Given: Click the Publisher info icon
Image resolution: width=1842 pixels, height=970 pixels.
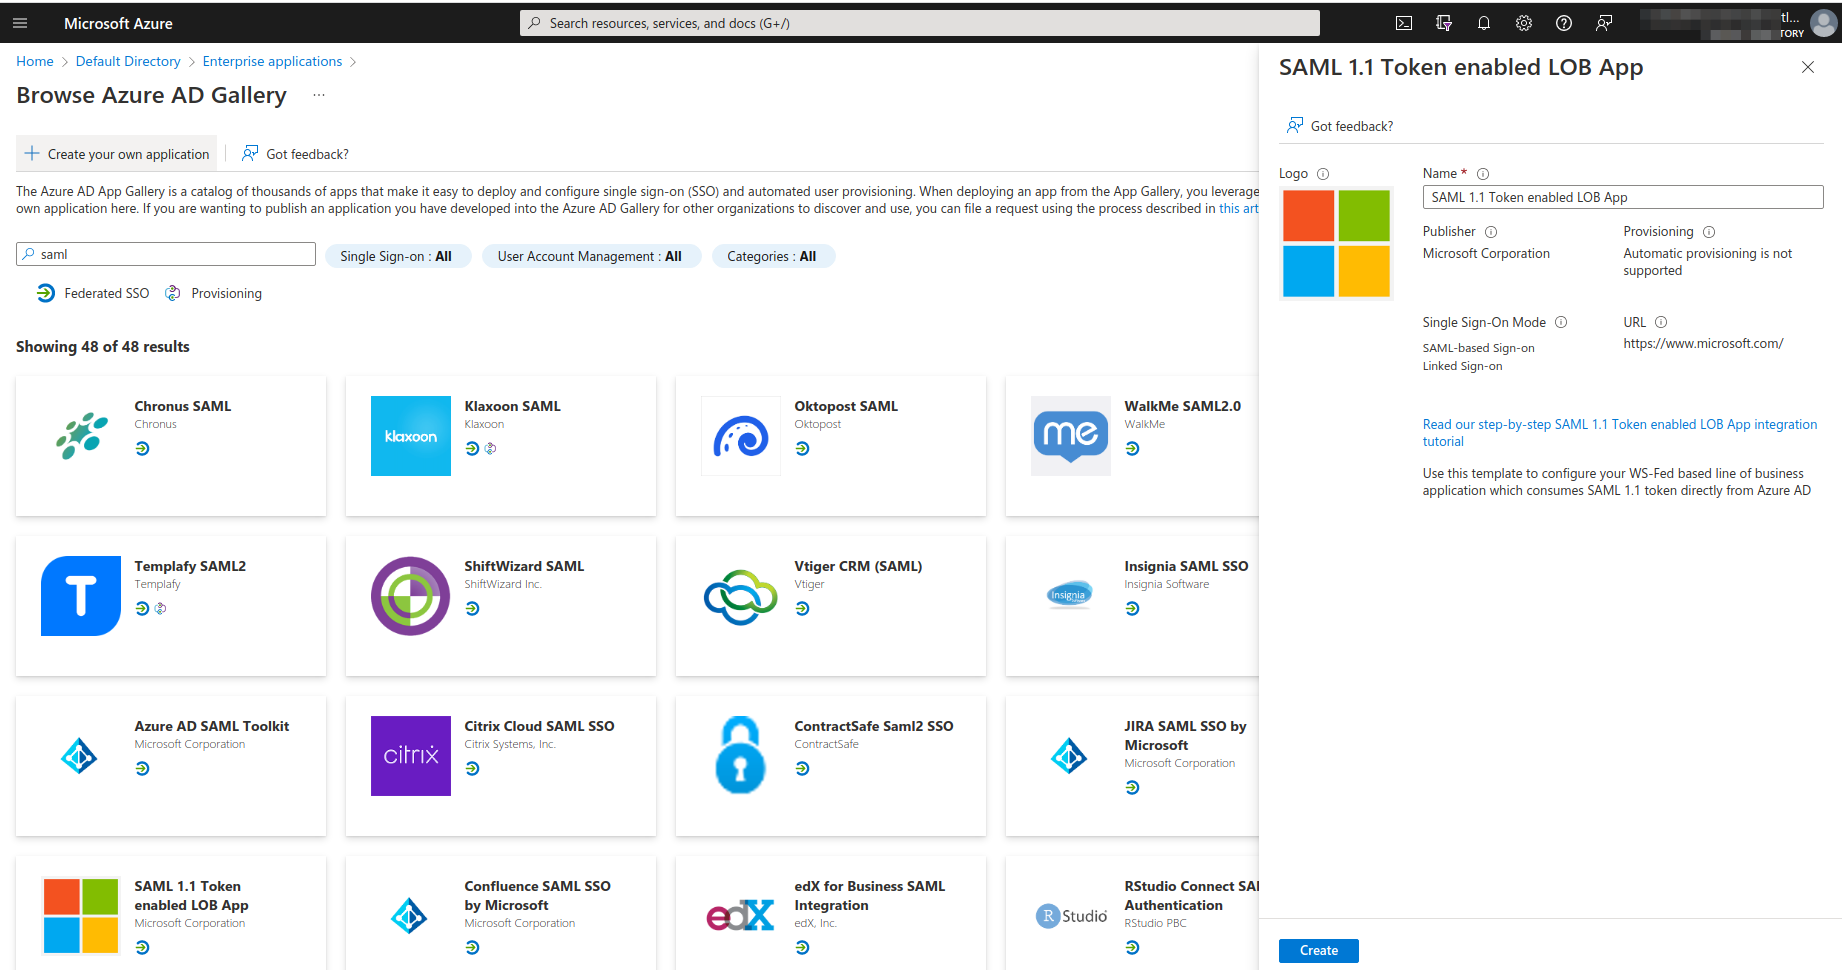Looking at the screenshot, I should [1491, 232].
